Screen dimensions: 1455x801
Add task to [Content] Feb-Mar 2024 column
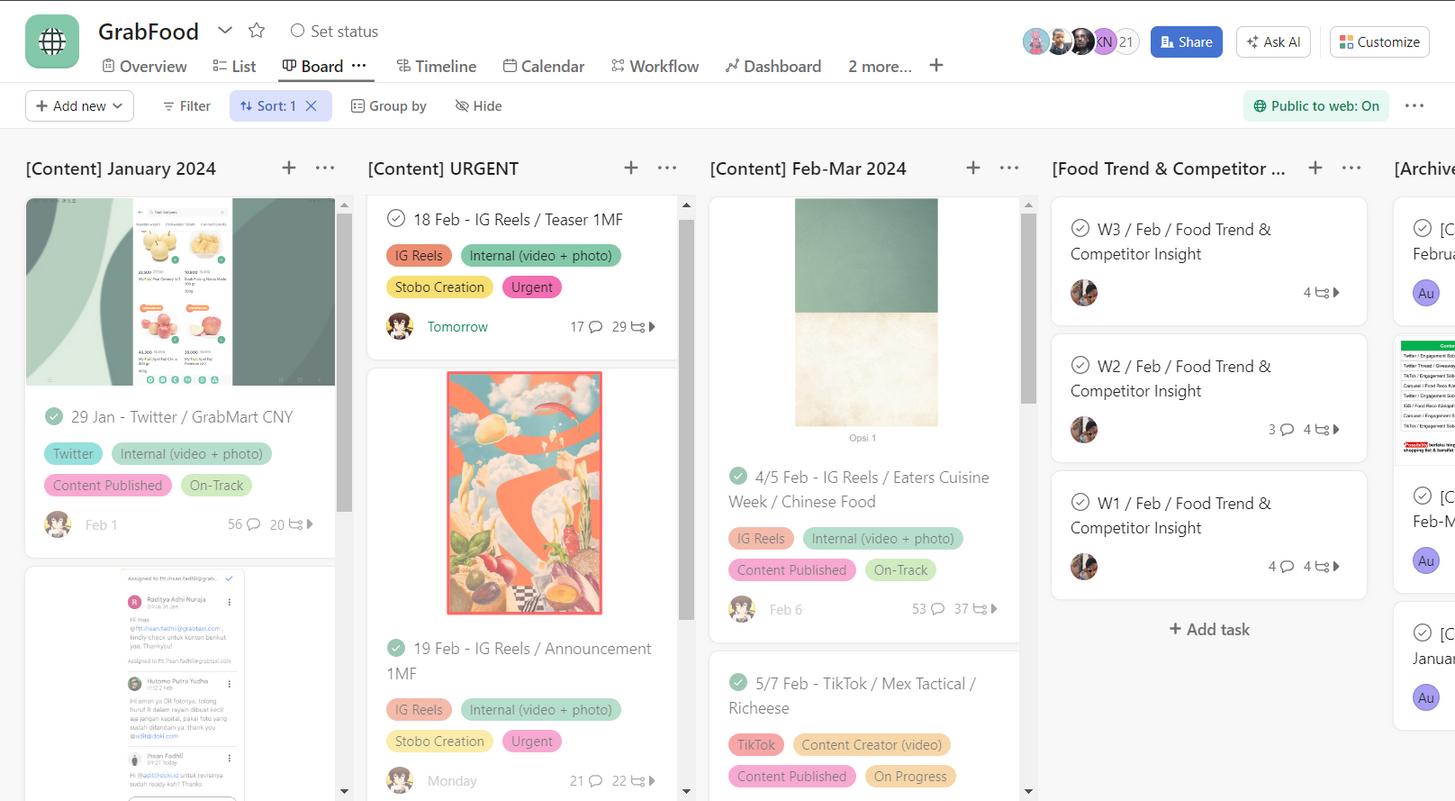973,168
